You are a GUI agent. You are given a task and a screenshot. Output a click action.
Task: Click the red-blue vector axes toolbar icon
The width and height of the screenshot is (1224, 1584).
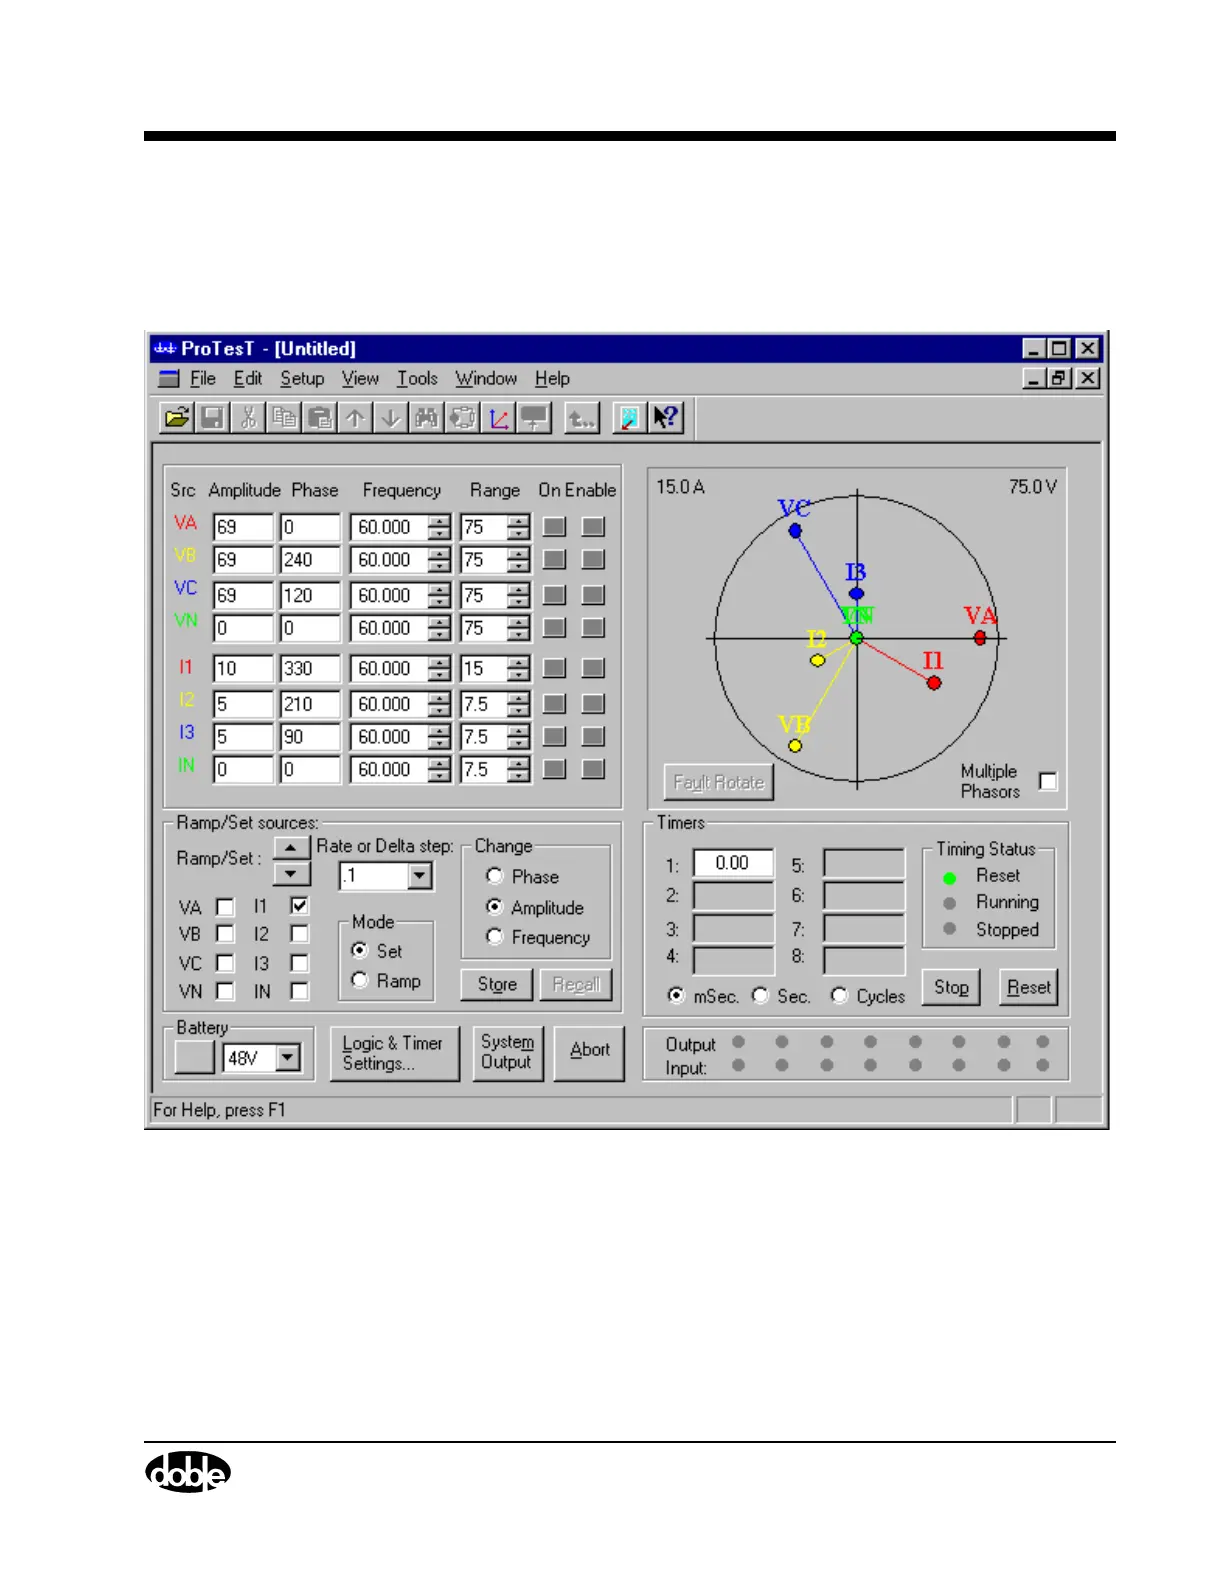498,417
